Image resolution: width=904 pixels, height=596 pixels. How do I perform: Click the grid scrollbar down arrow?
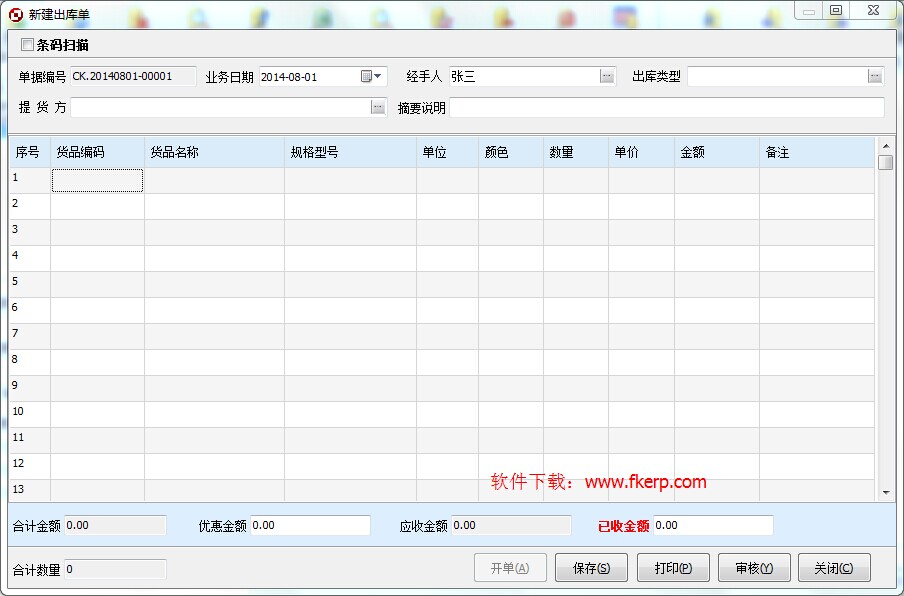coord(886,493)
